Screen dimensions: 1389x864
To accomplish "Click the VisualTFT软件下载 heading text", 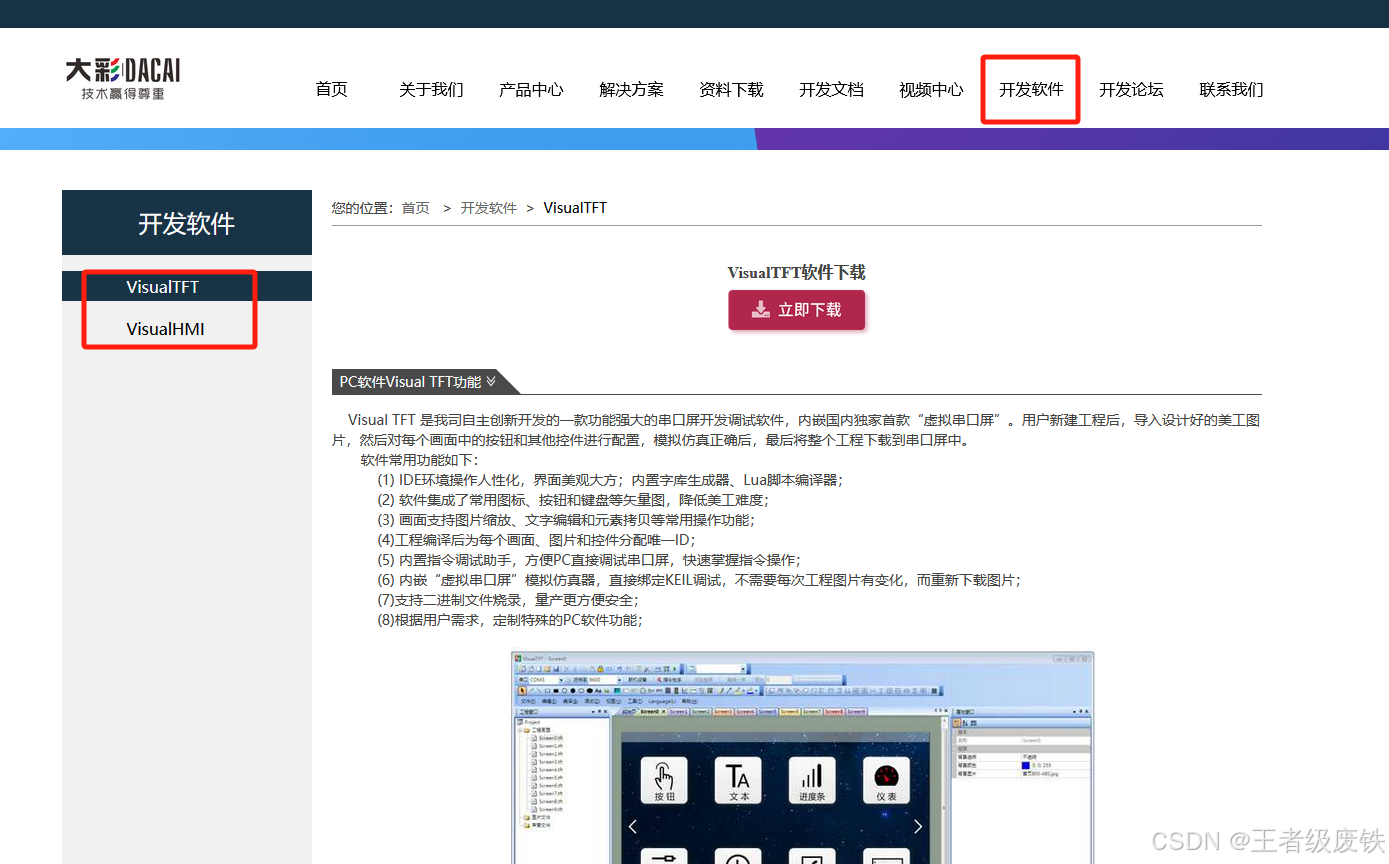I will point(796,272).
